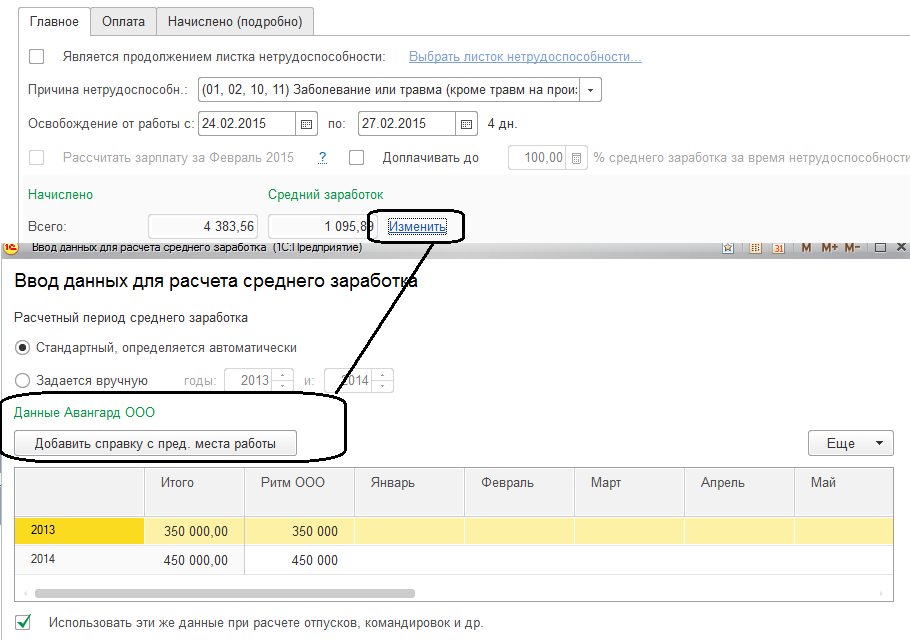Open calendar picker for end date 27.02.2015
910x640 pixels.
pos(466,124)
